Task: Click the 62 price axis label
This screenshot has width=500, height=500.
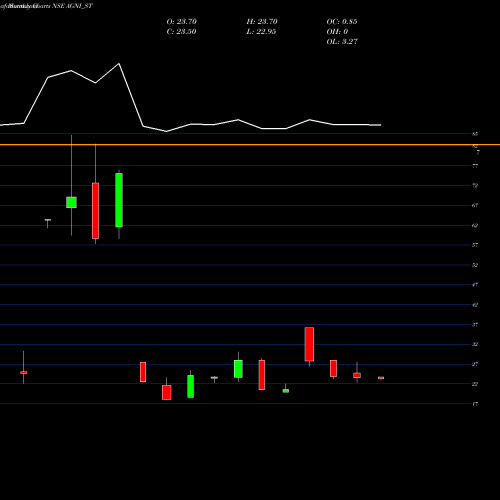Action: [475, 225]
